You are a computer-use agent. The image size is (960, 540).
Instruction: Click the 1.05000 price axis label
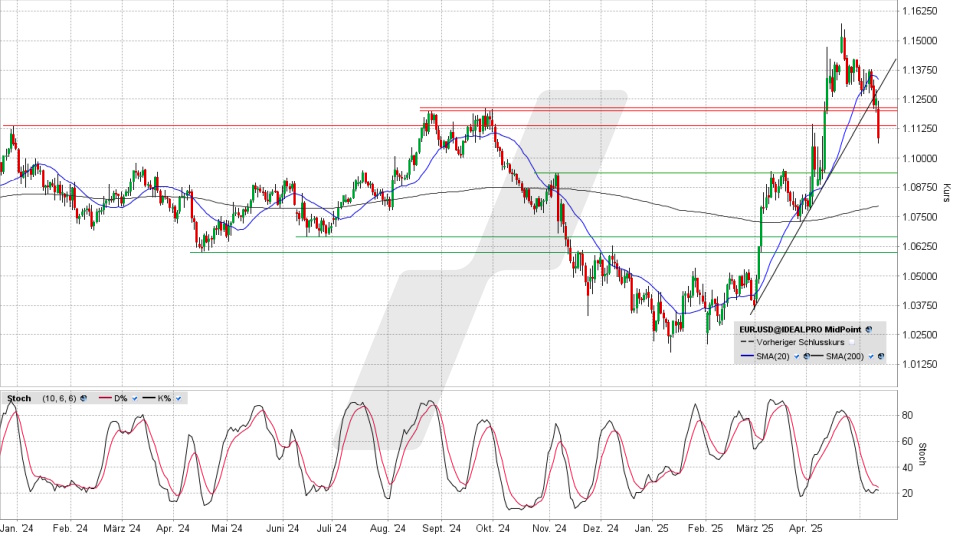coord(919,276)
